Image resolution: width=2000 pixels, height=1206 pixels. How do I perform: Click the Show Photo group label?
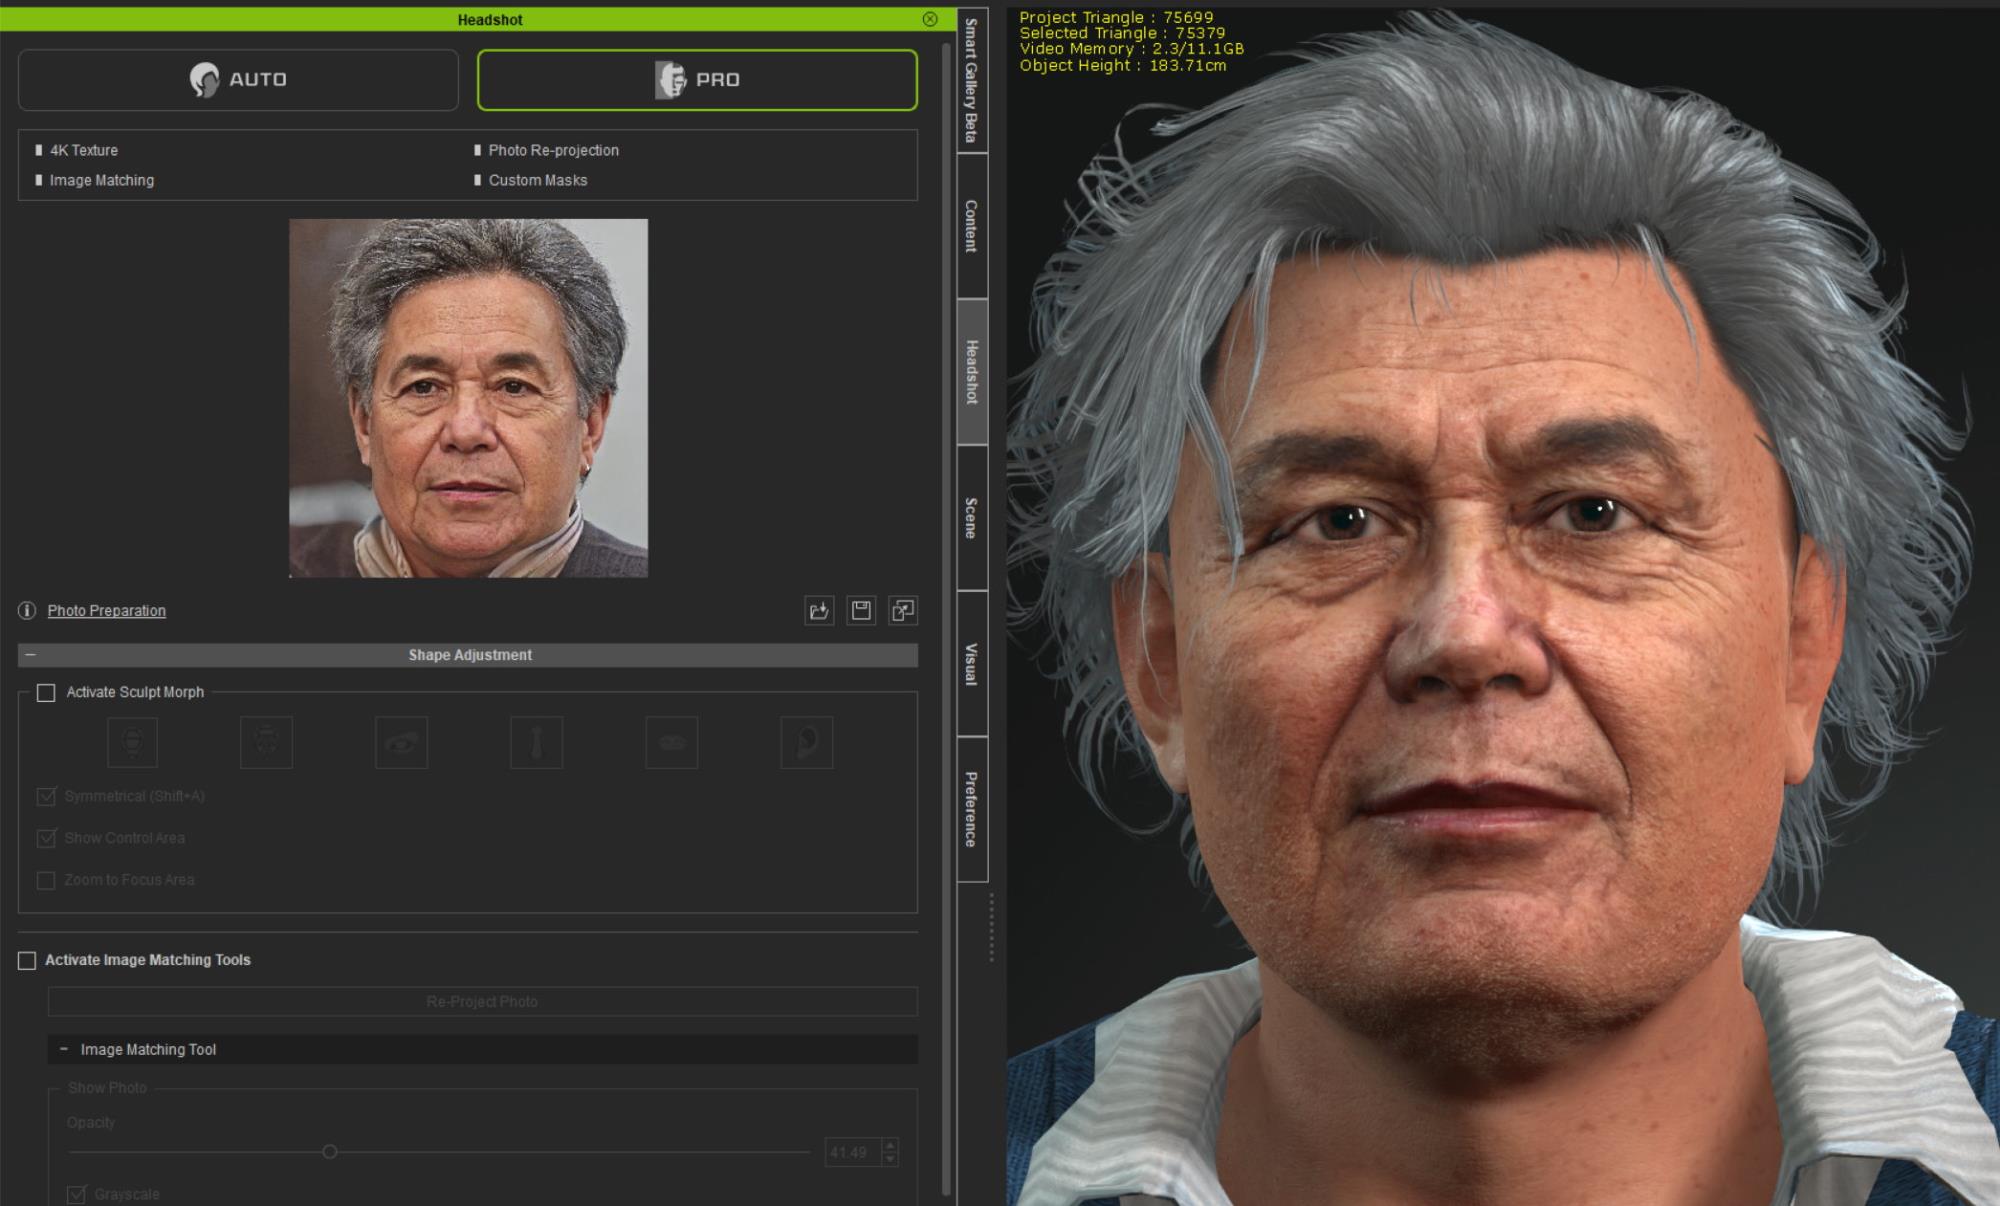click(x=107, y=1088)
